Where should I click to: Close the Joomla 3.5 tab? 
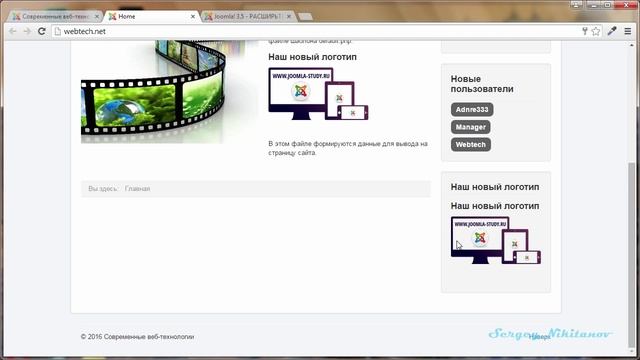[289, 16]
